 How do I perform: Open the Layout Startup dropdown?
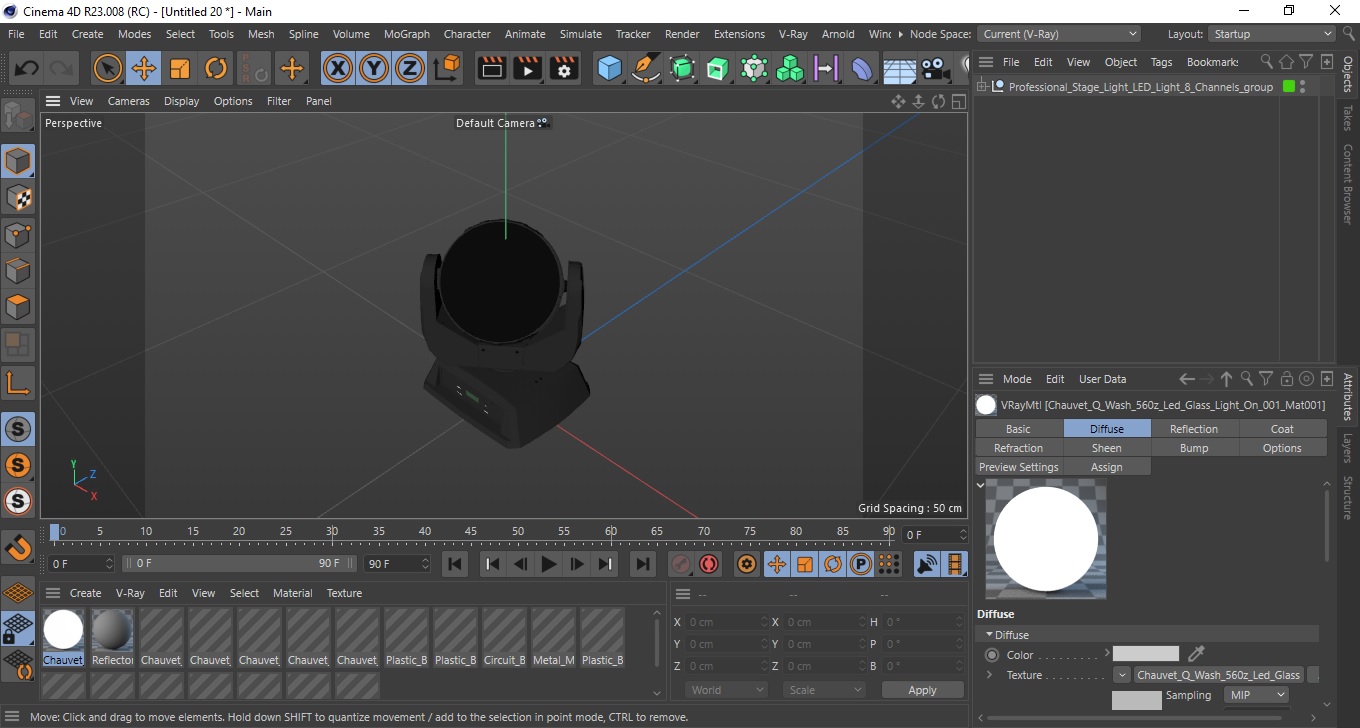pyautogui.click(x=1271, y=34)
